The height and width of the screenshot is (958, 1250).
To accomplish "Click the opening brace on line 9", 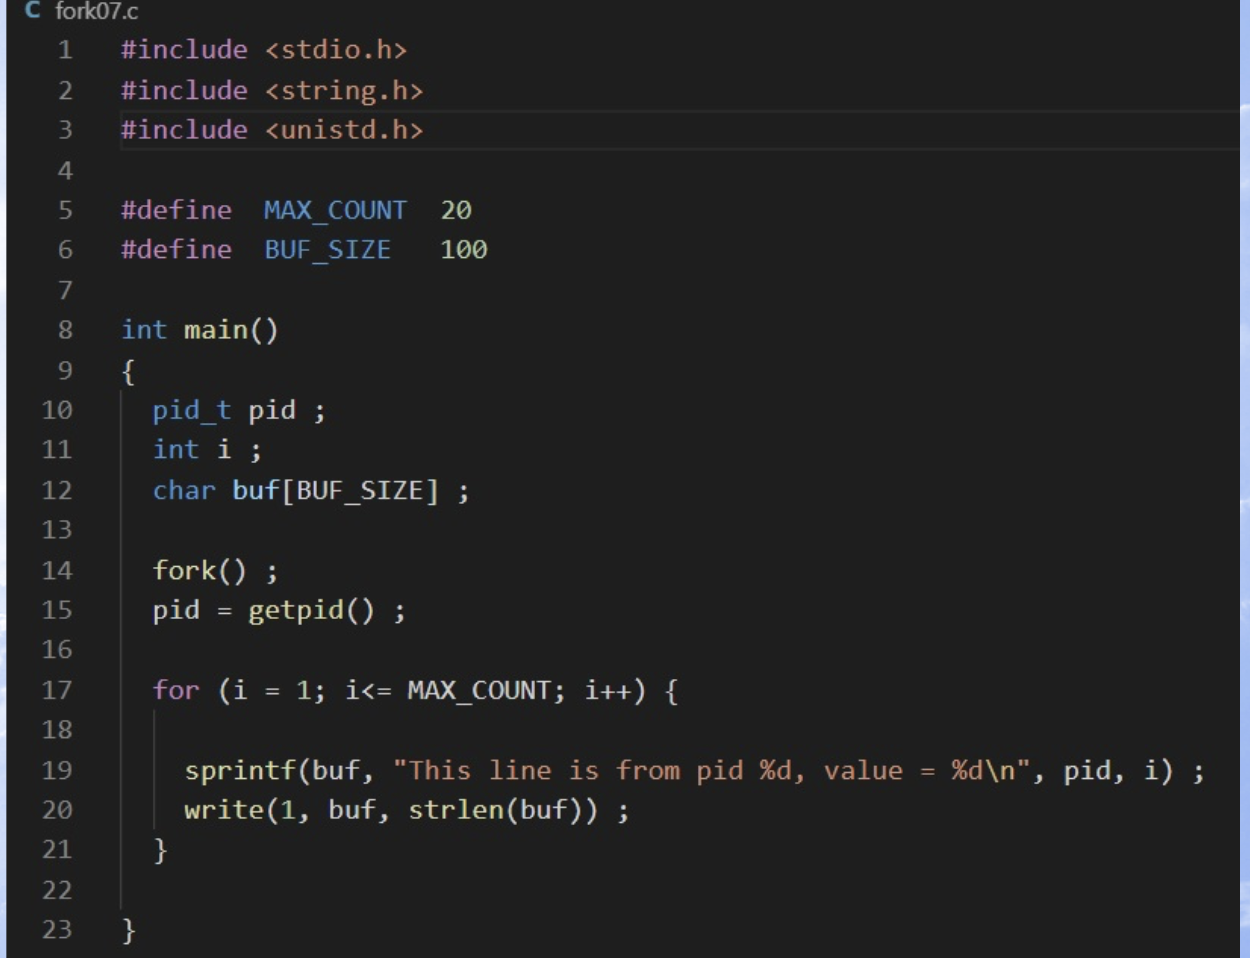I will pyautogui.click(x=128, y=371).
